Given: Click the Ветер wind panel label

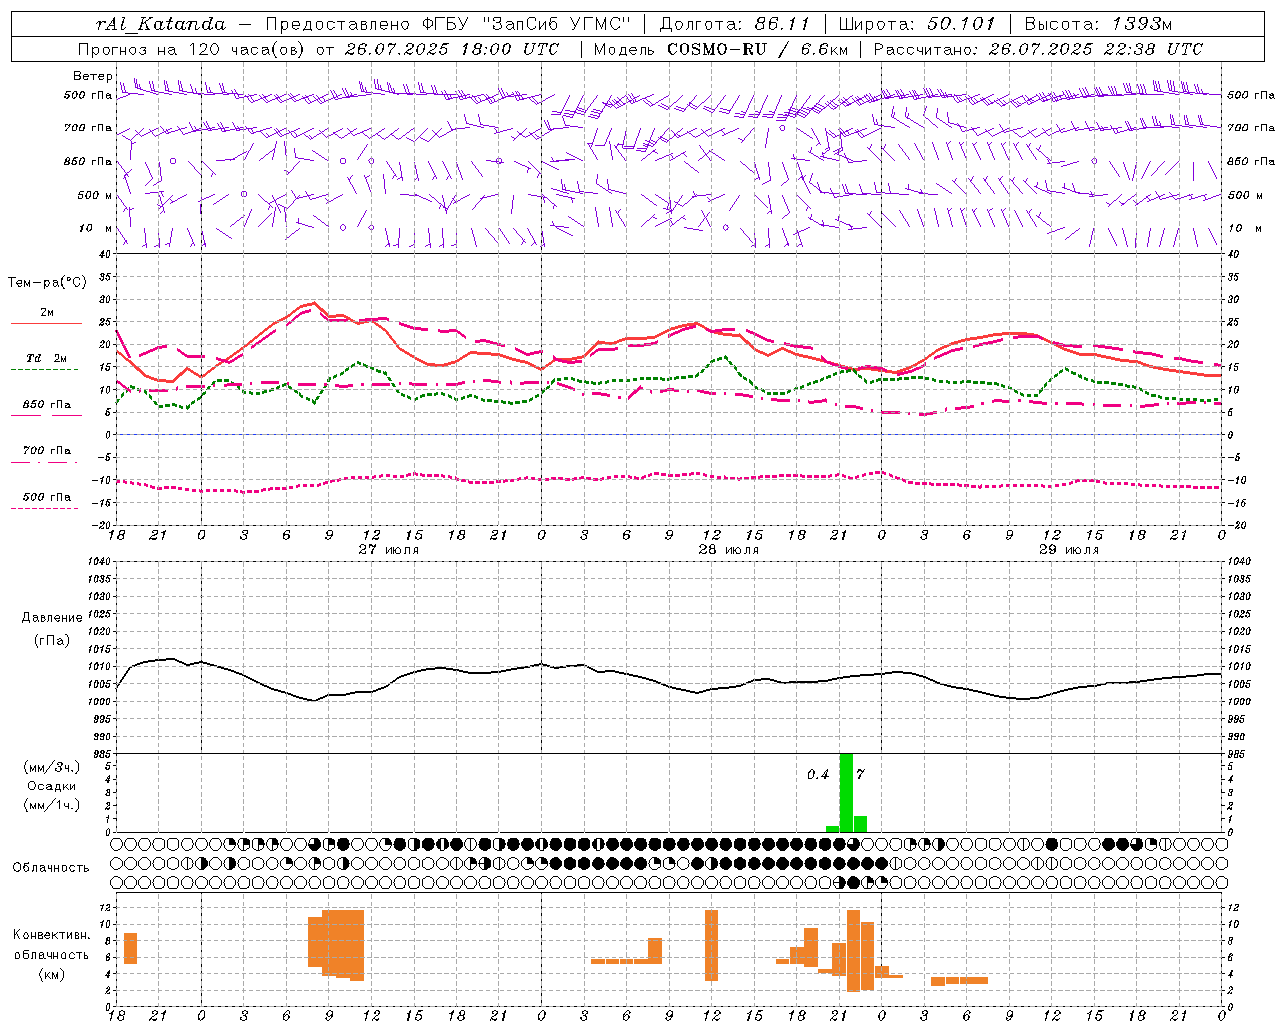Looking at the screenshot, I should coord(92,76).
